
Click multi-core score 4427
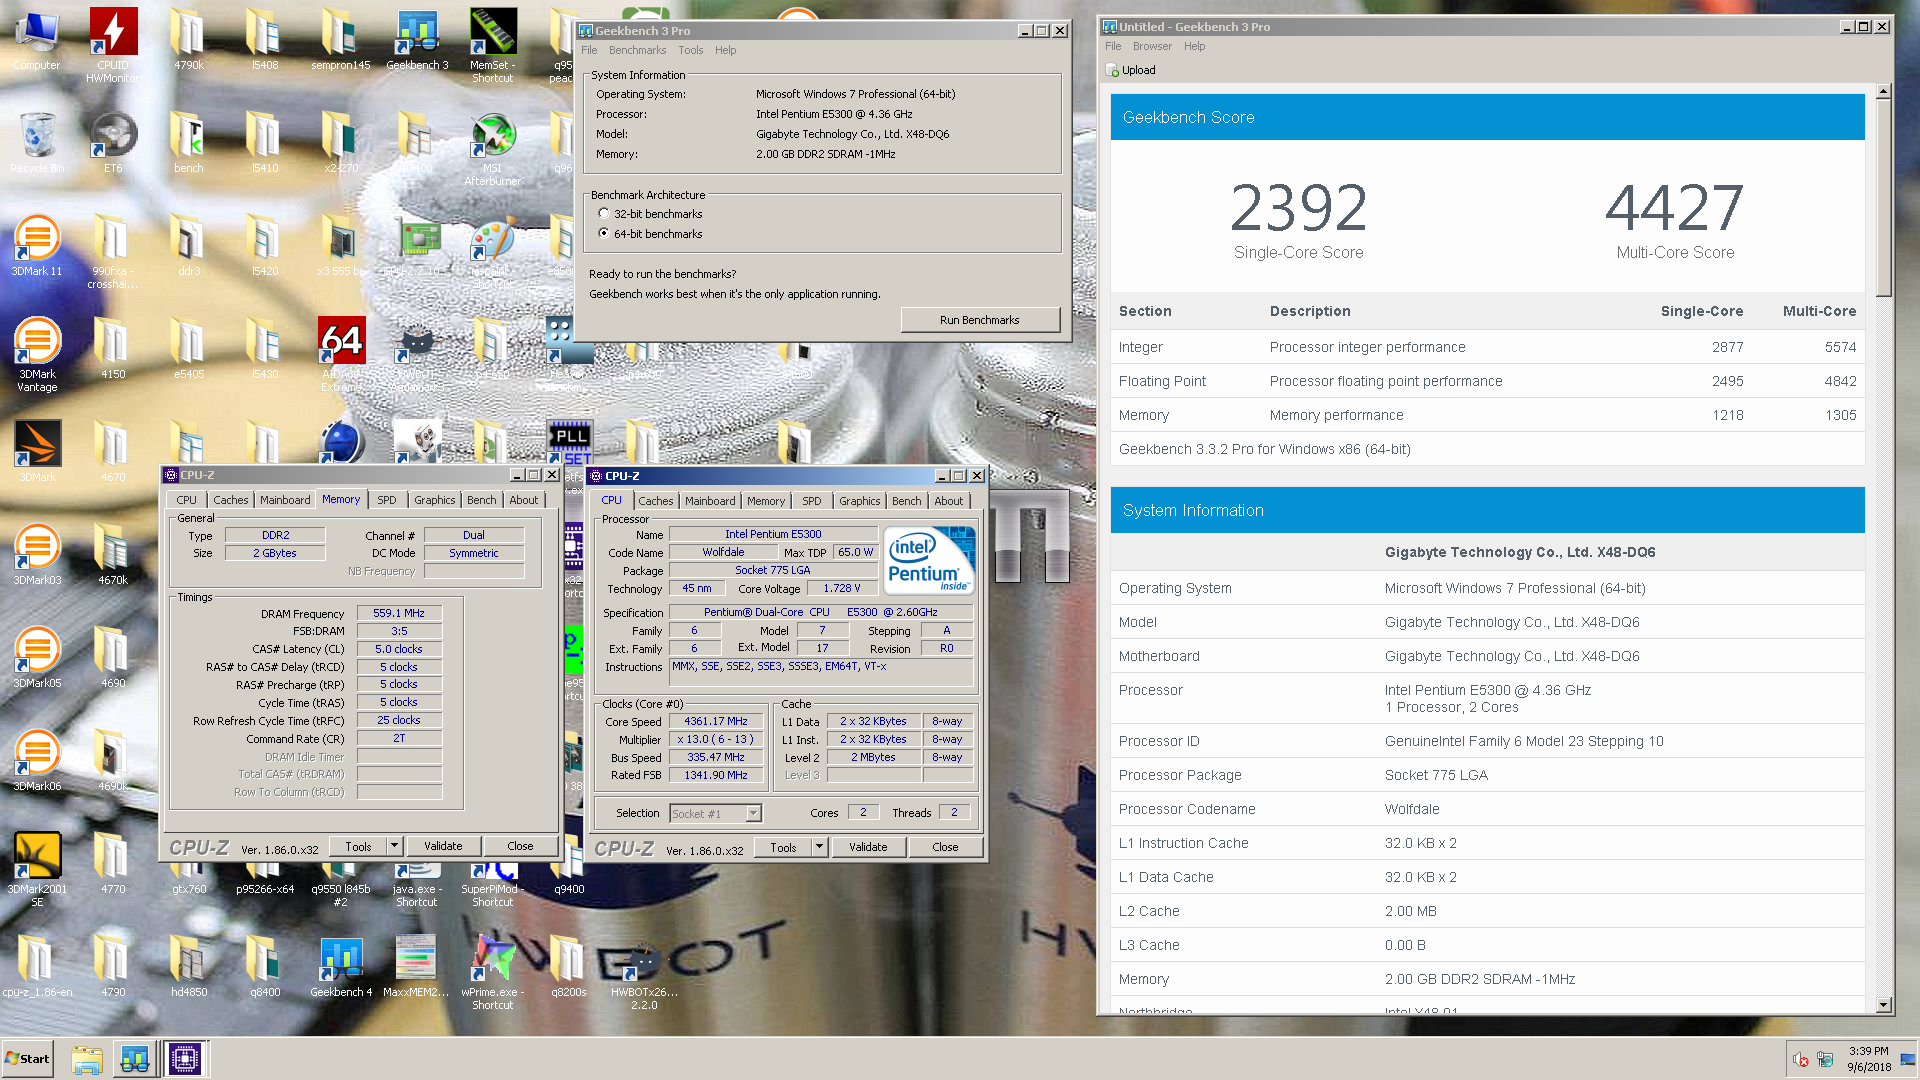point(1675,208)
